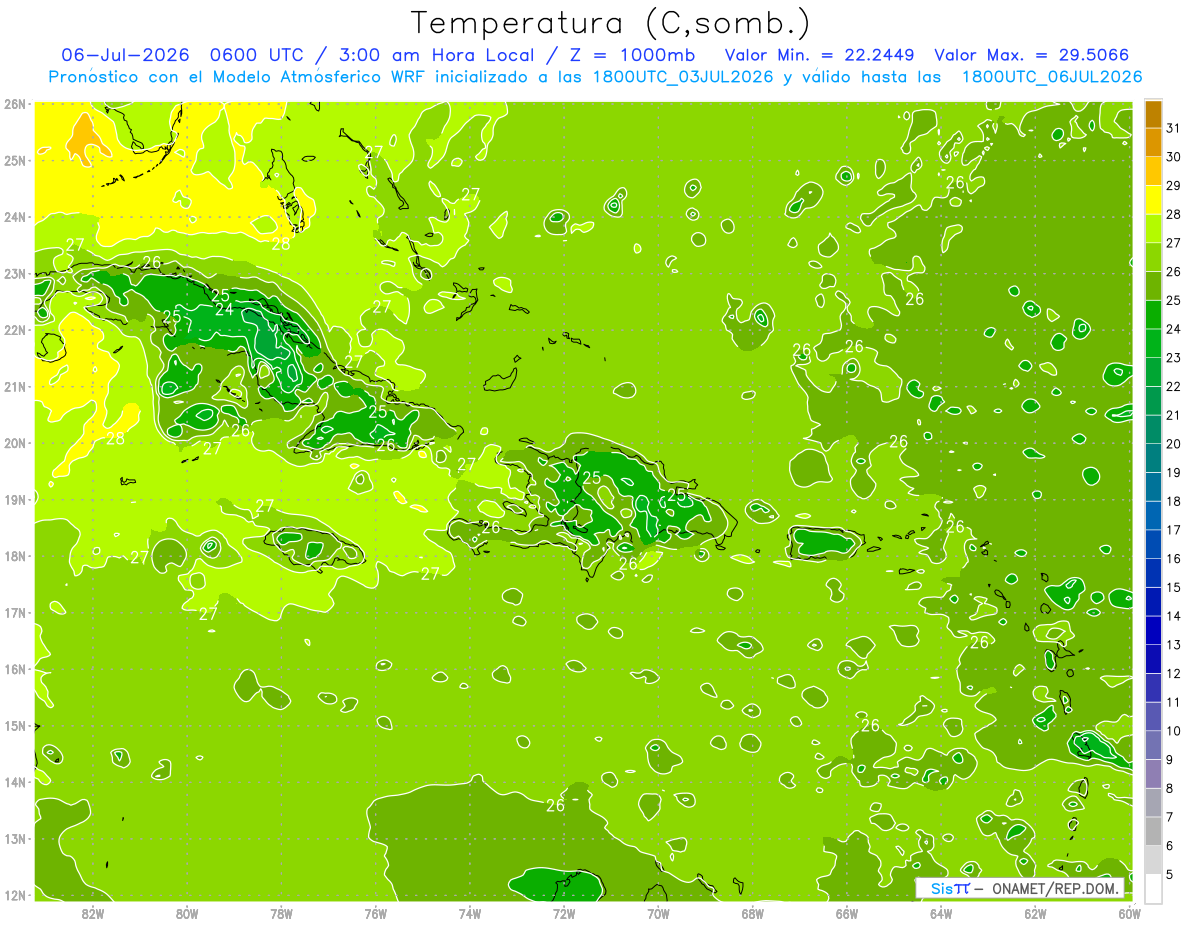
Task: Click the 64W longitude axis label
Action: [x=941, y=913]
